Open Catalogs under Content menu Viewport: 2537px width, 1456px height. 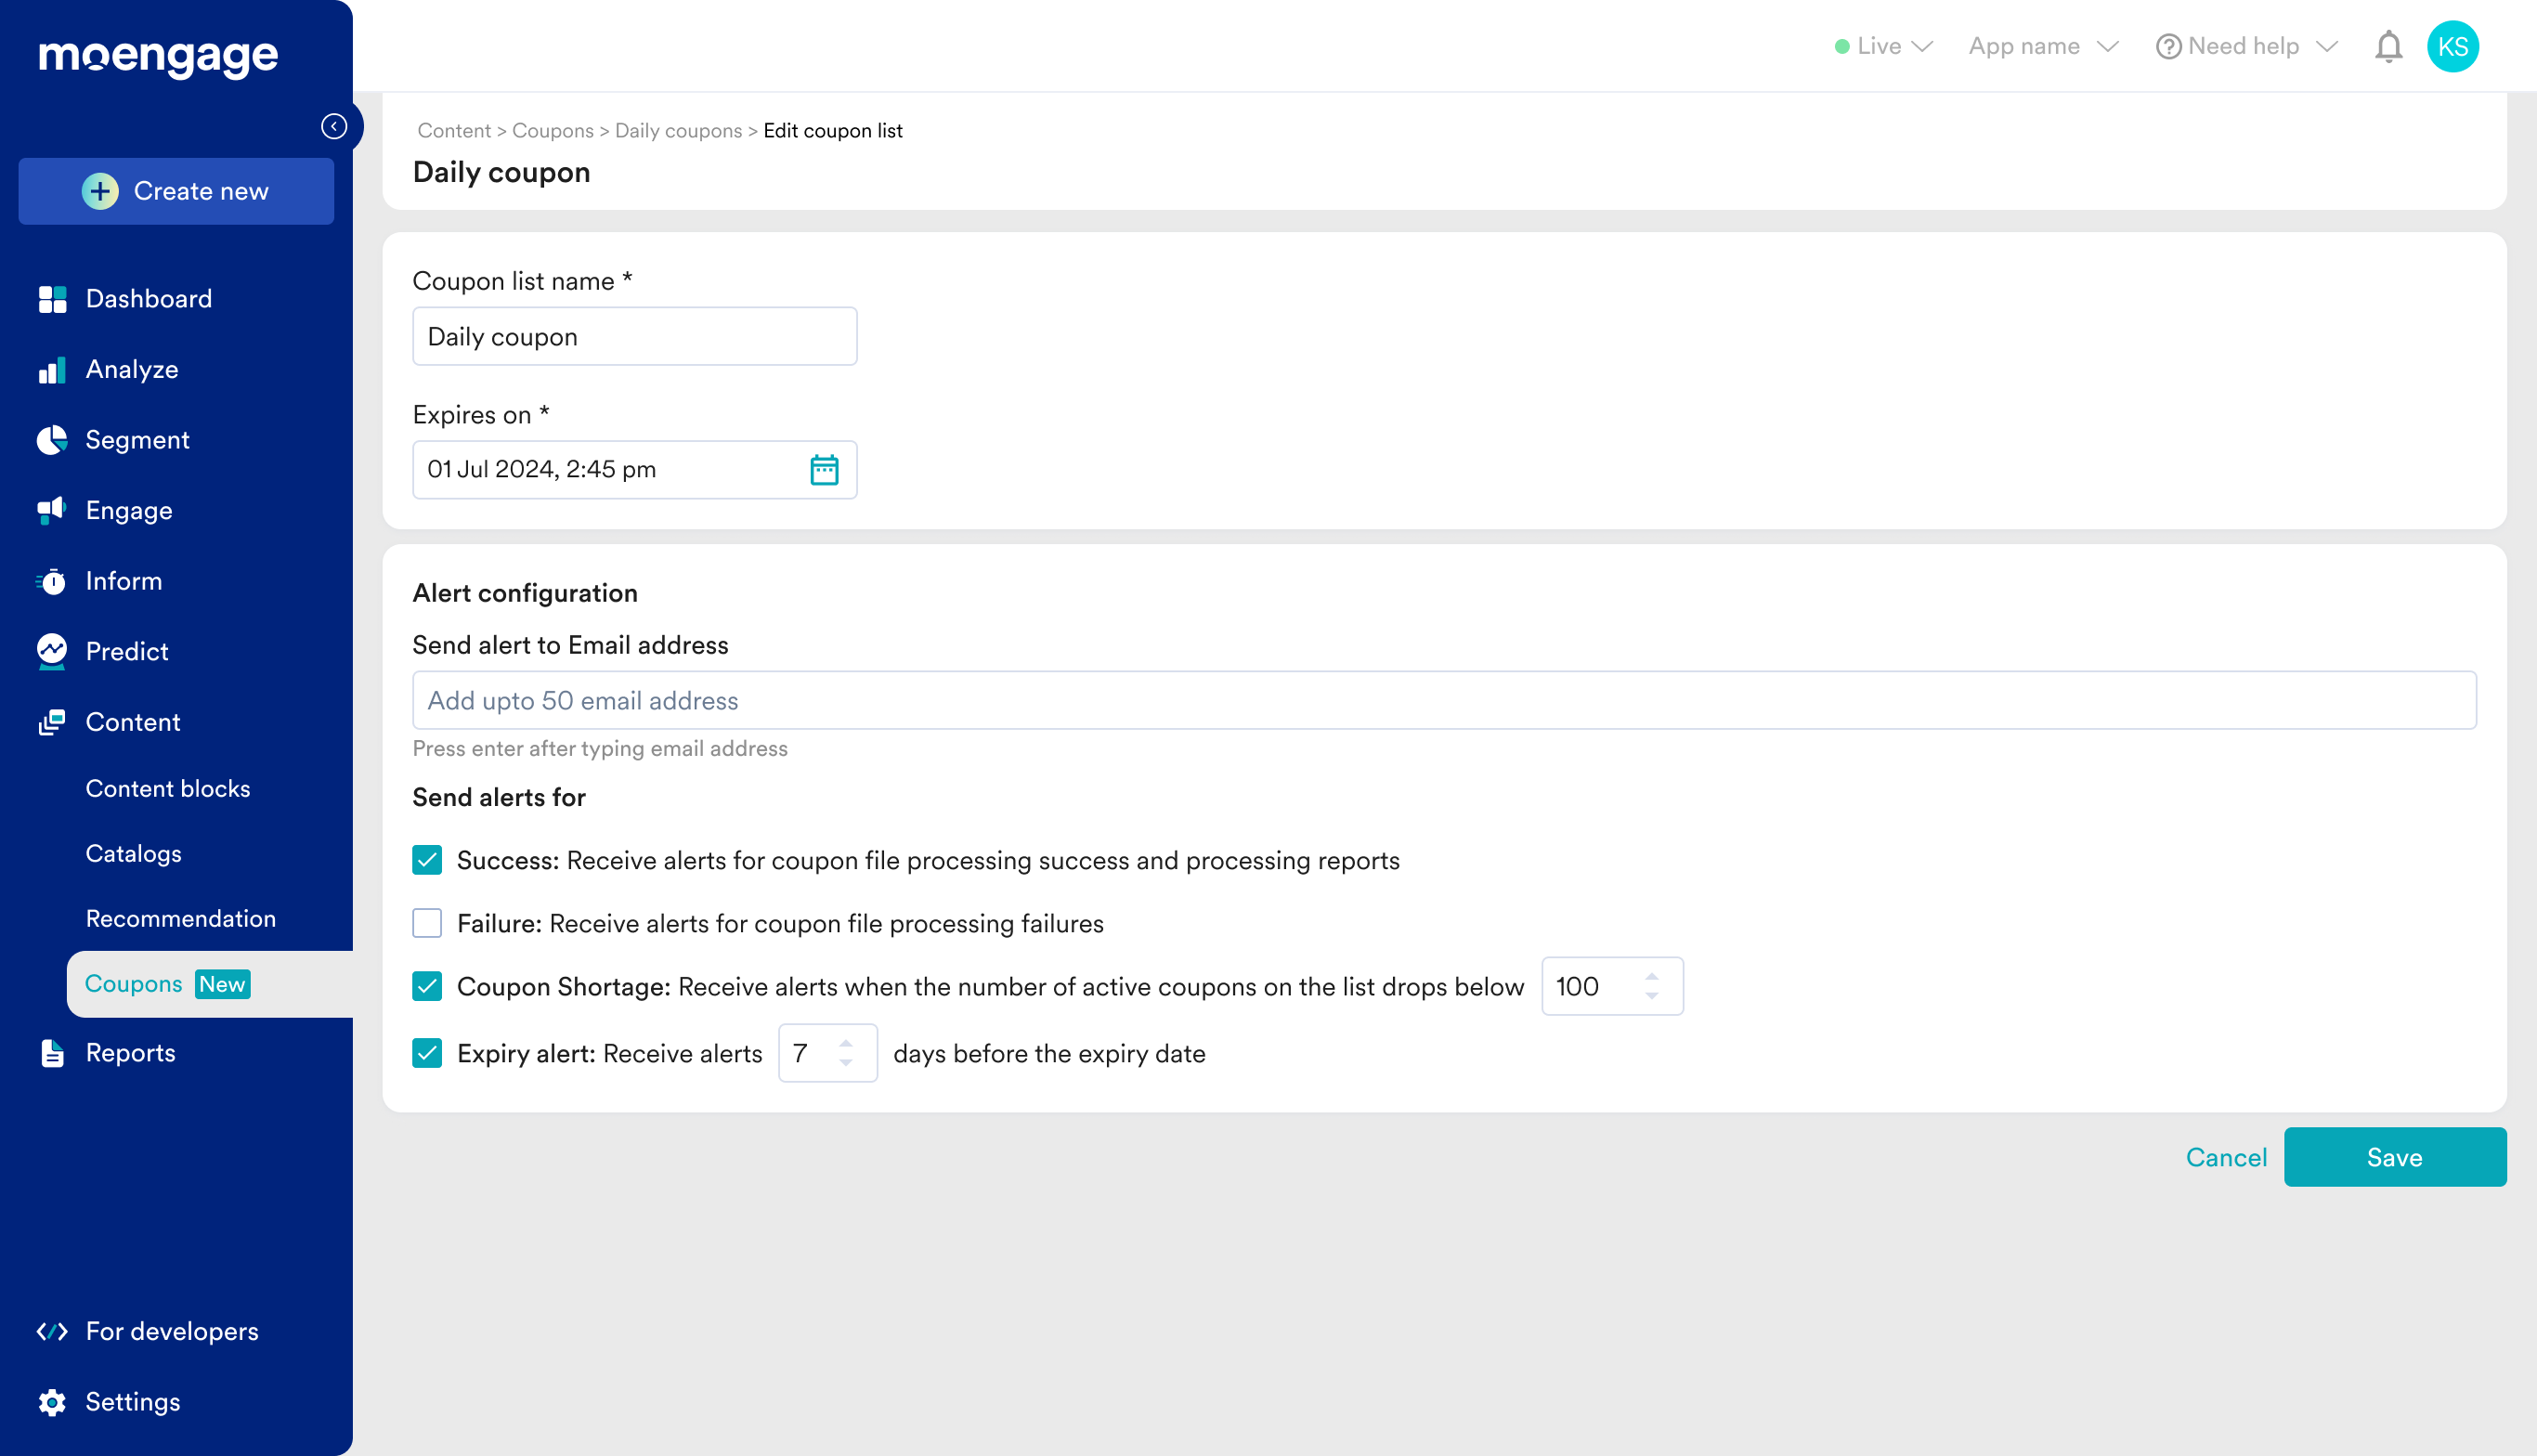(133, 853)
